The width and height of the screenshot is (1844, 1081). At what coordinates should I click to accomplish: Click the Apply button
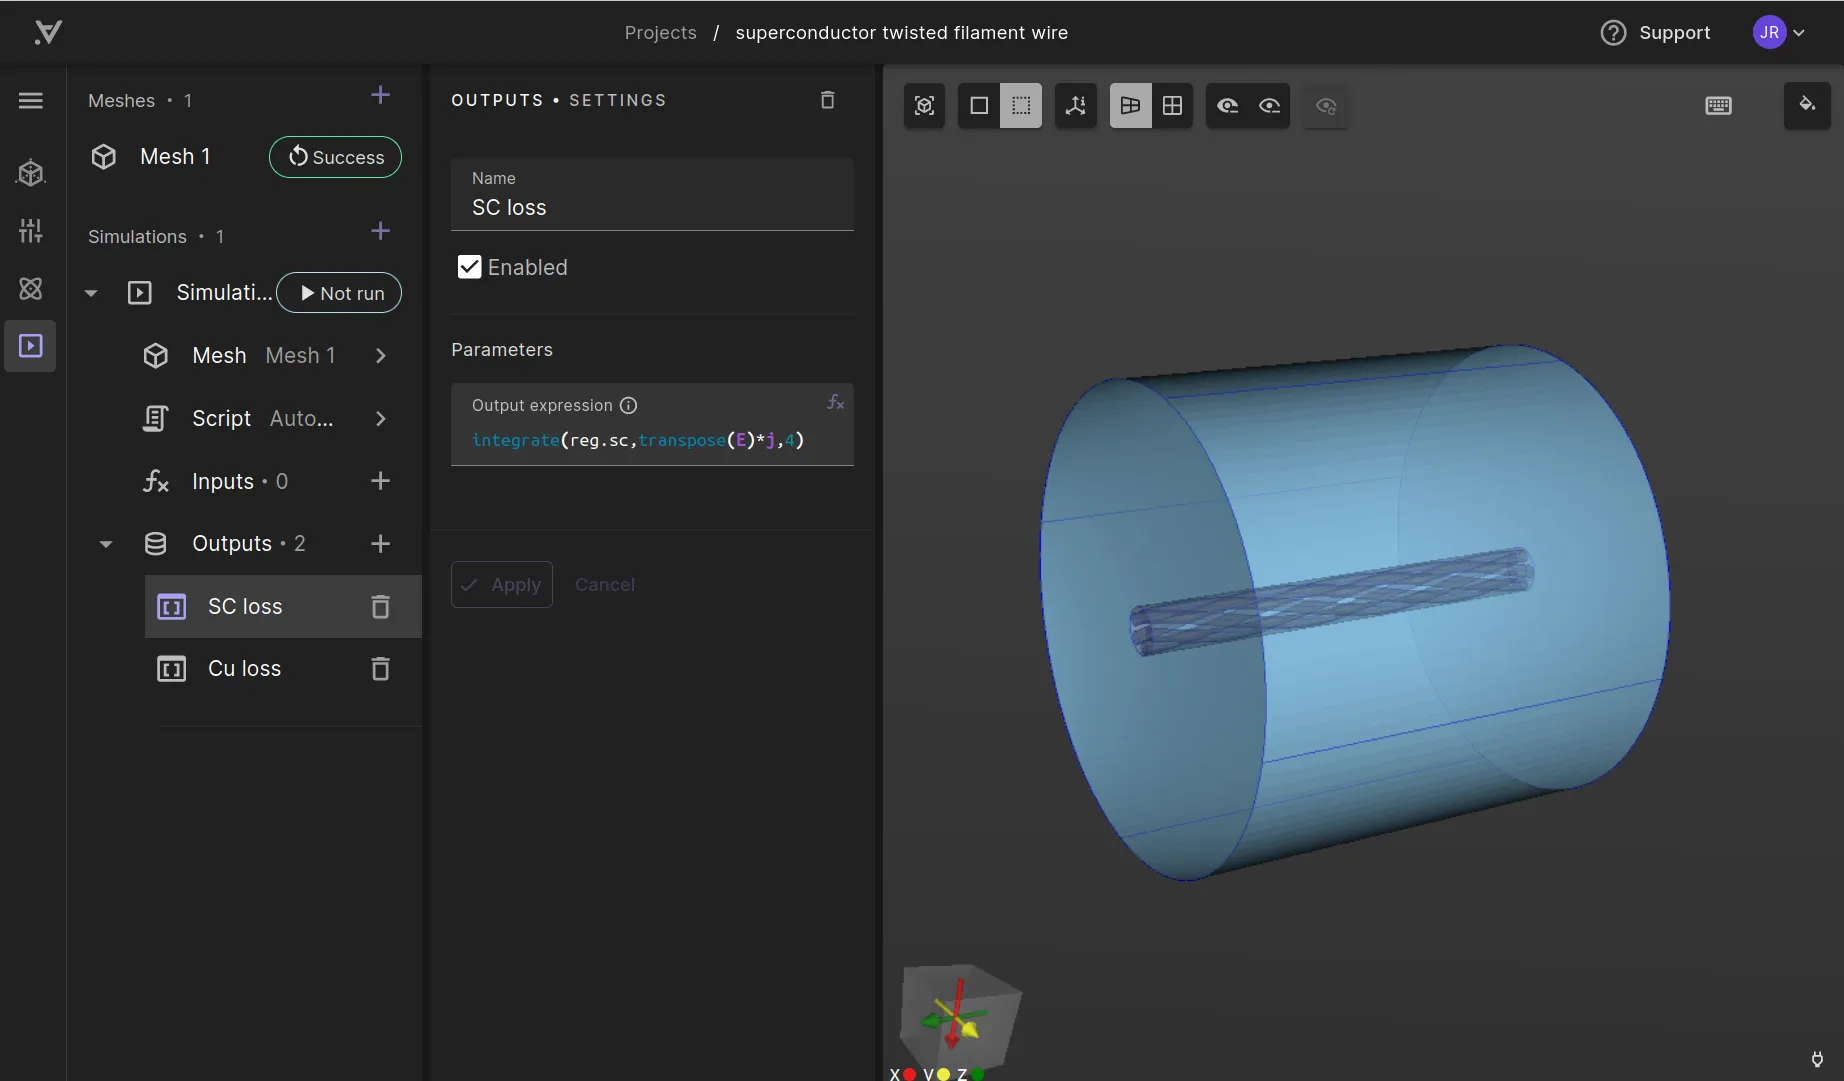[502, 585]
